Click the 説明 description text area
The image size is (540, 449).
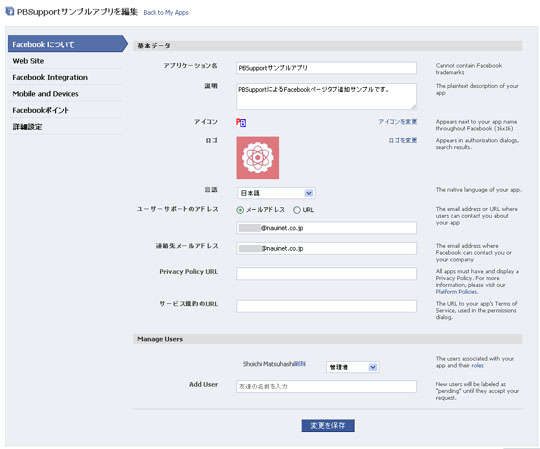[x=326, y=96]
